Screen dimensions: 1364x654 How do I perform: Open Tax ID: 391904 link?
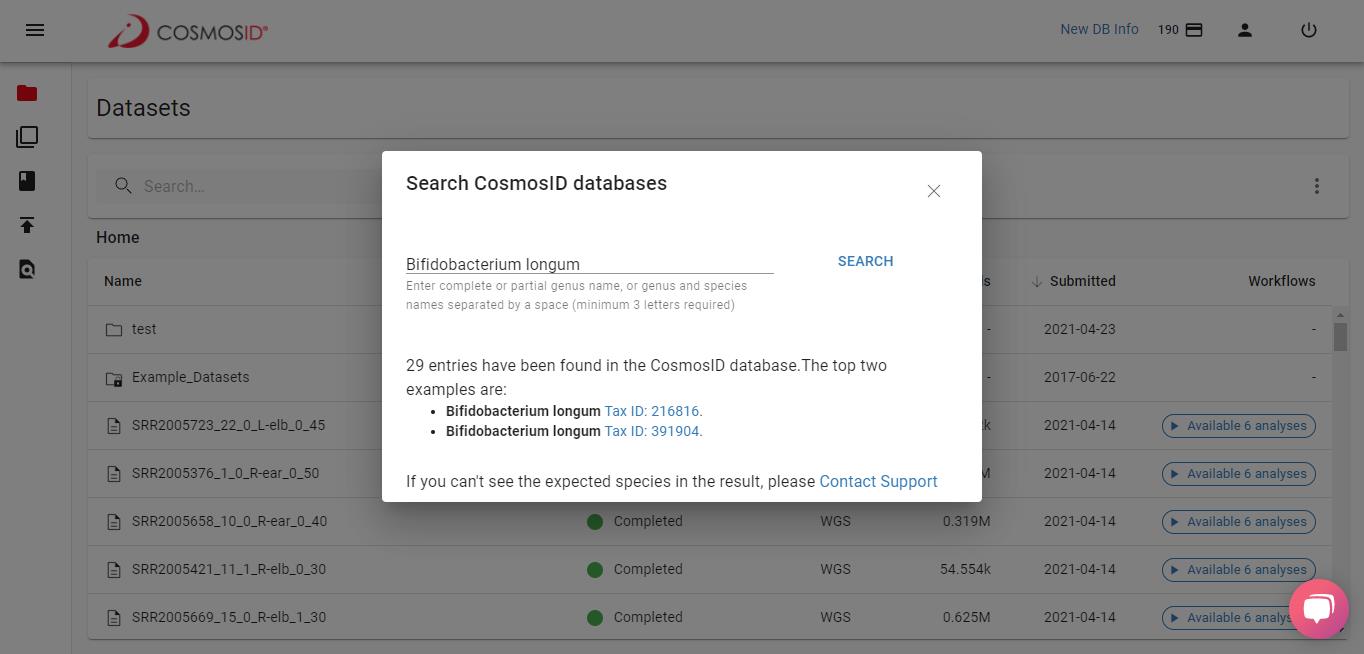click(x=652, y=431)
